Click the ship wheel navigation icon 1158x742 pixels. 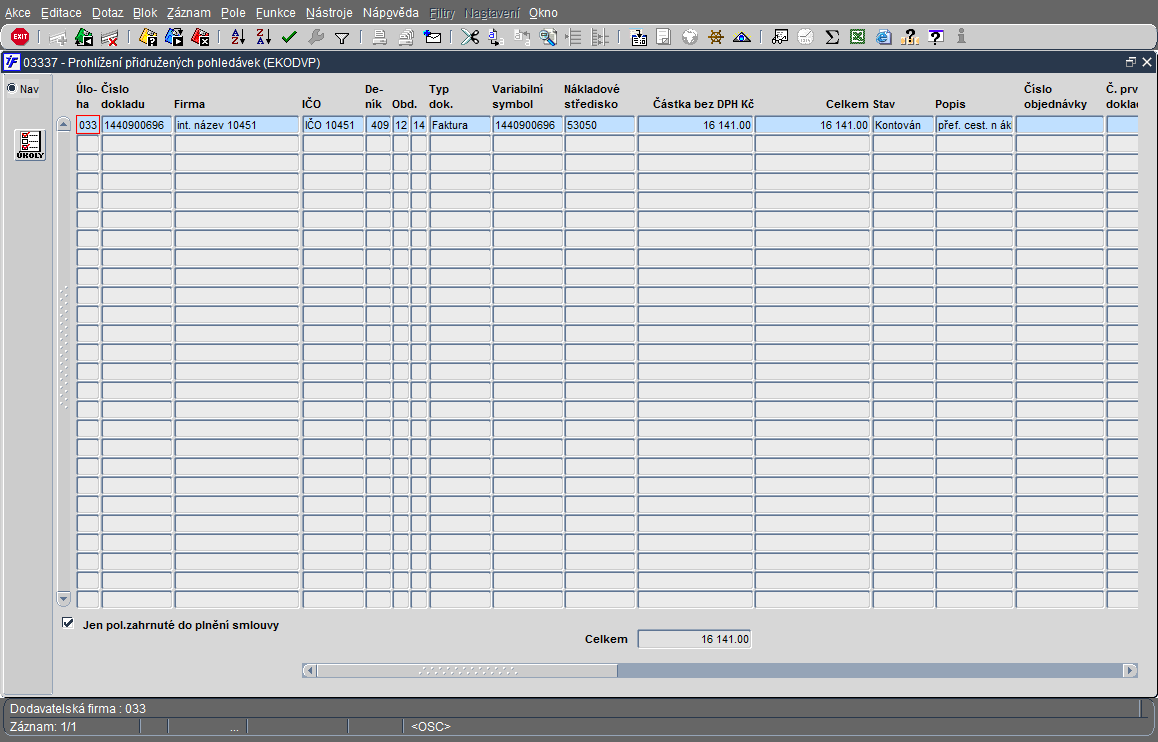click(x=716, y=37)
